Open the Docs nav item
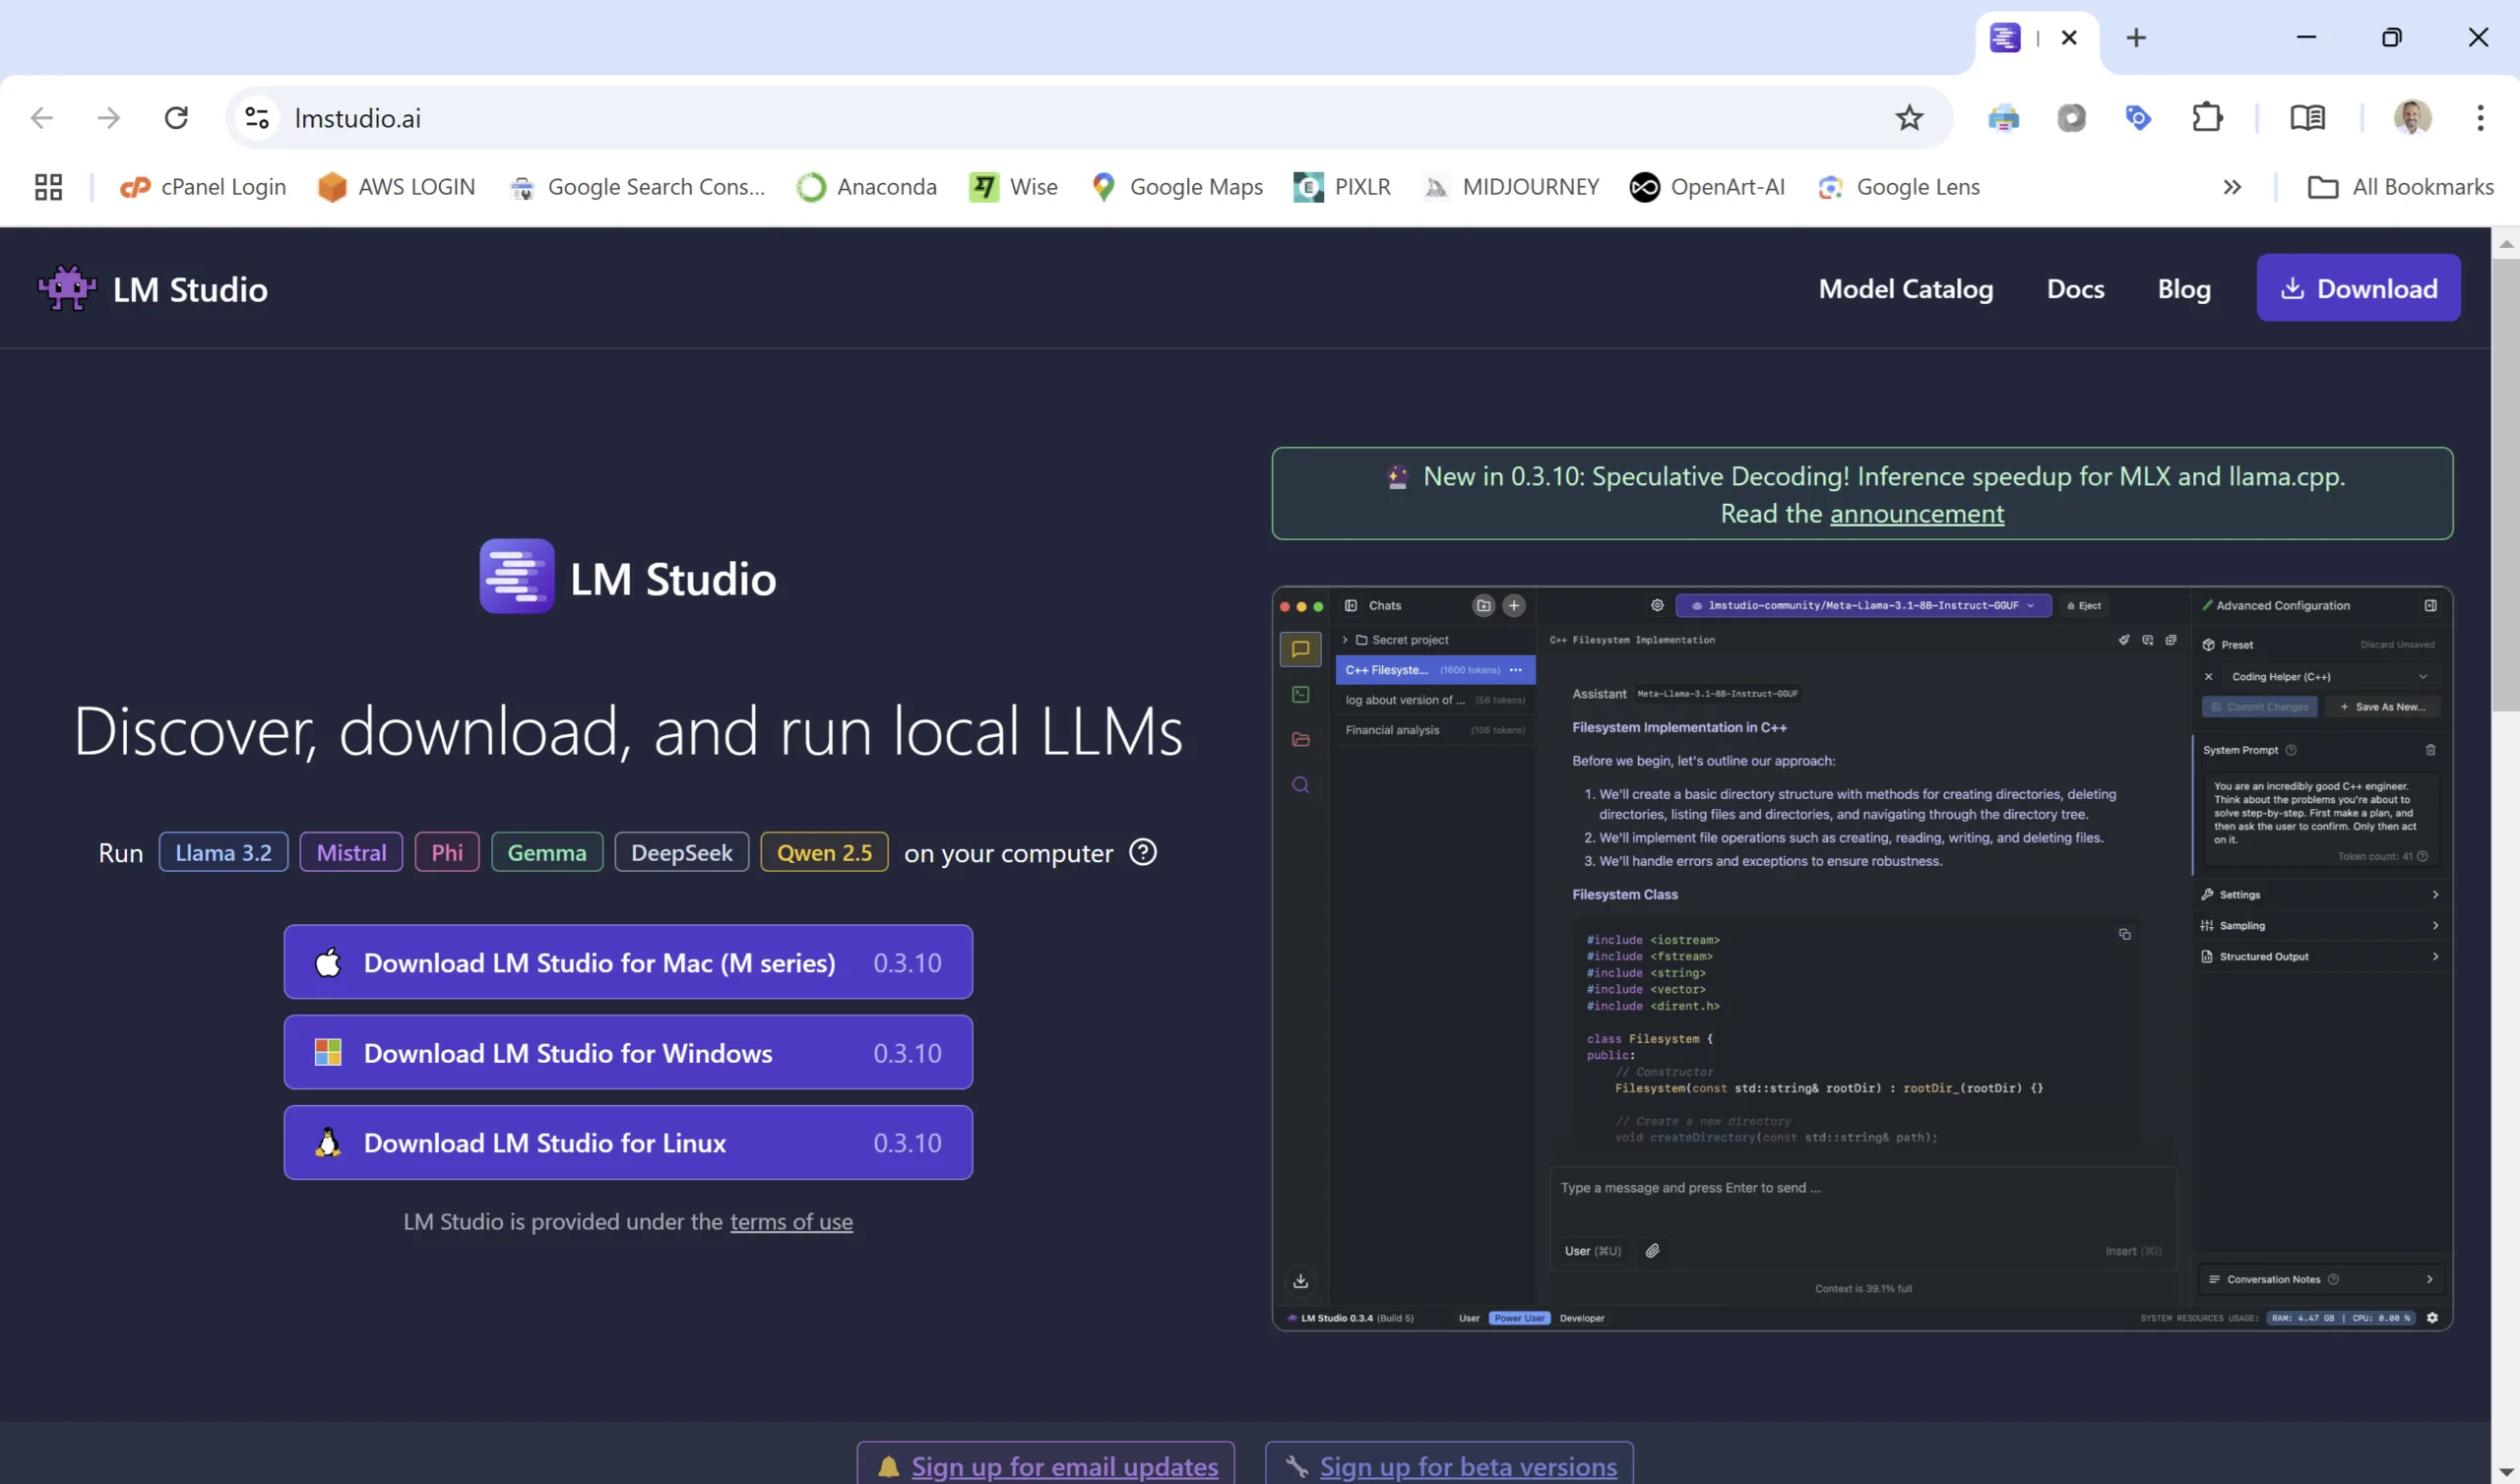 point(2075,288)
